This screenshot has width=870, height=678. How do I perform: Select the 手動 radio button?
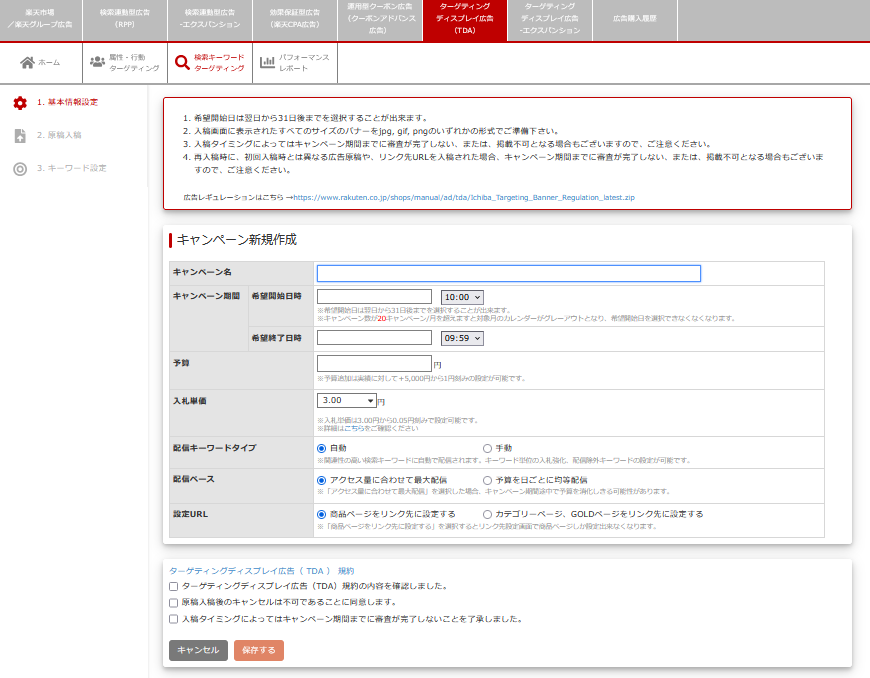tap(486, 447)
